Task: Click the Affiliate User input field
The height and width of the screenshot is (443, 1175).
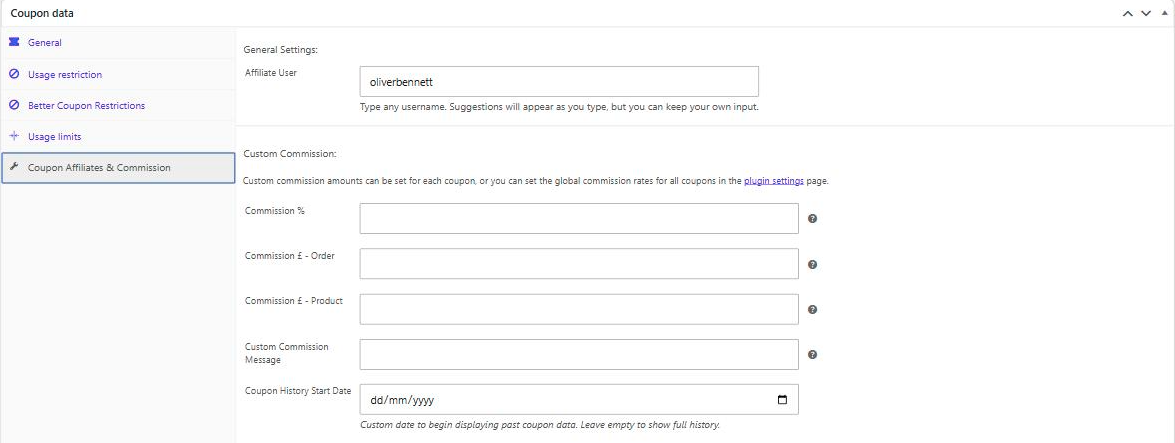Action: pyautogui.click(x=559, y=82)
